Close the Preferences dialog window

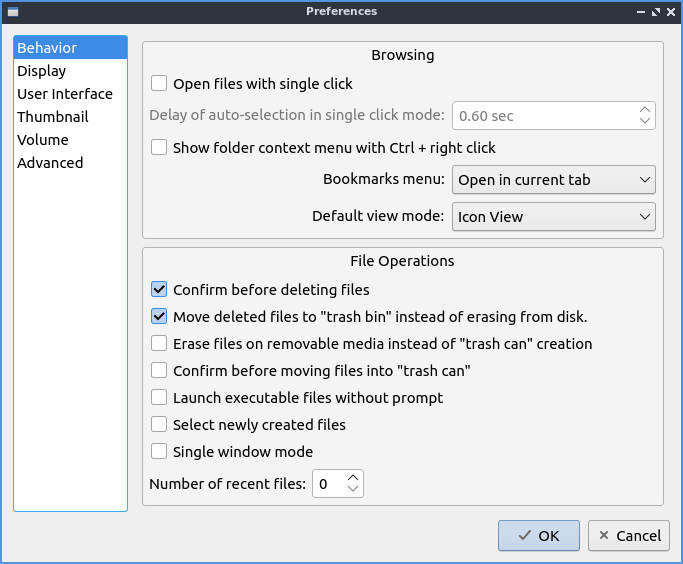point(671,11)
